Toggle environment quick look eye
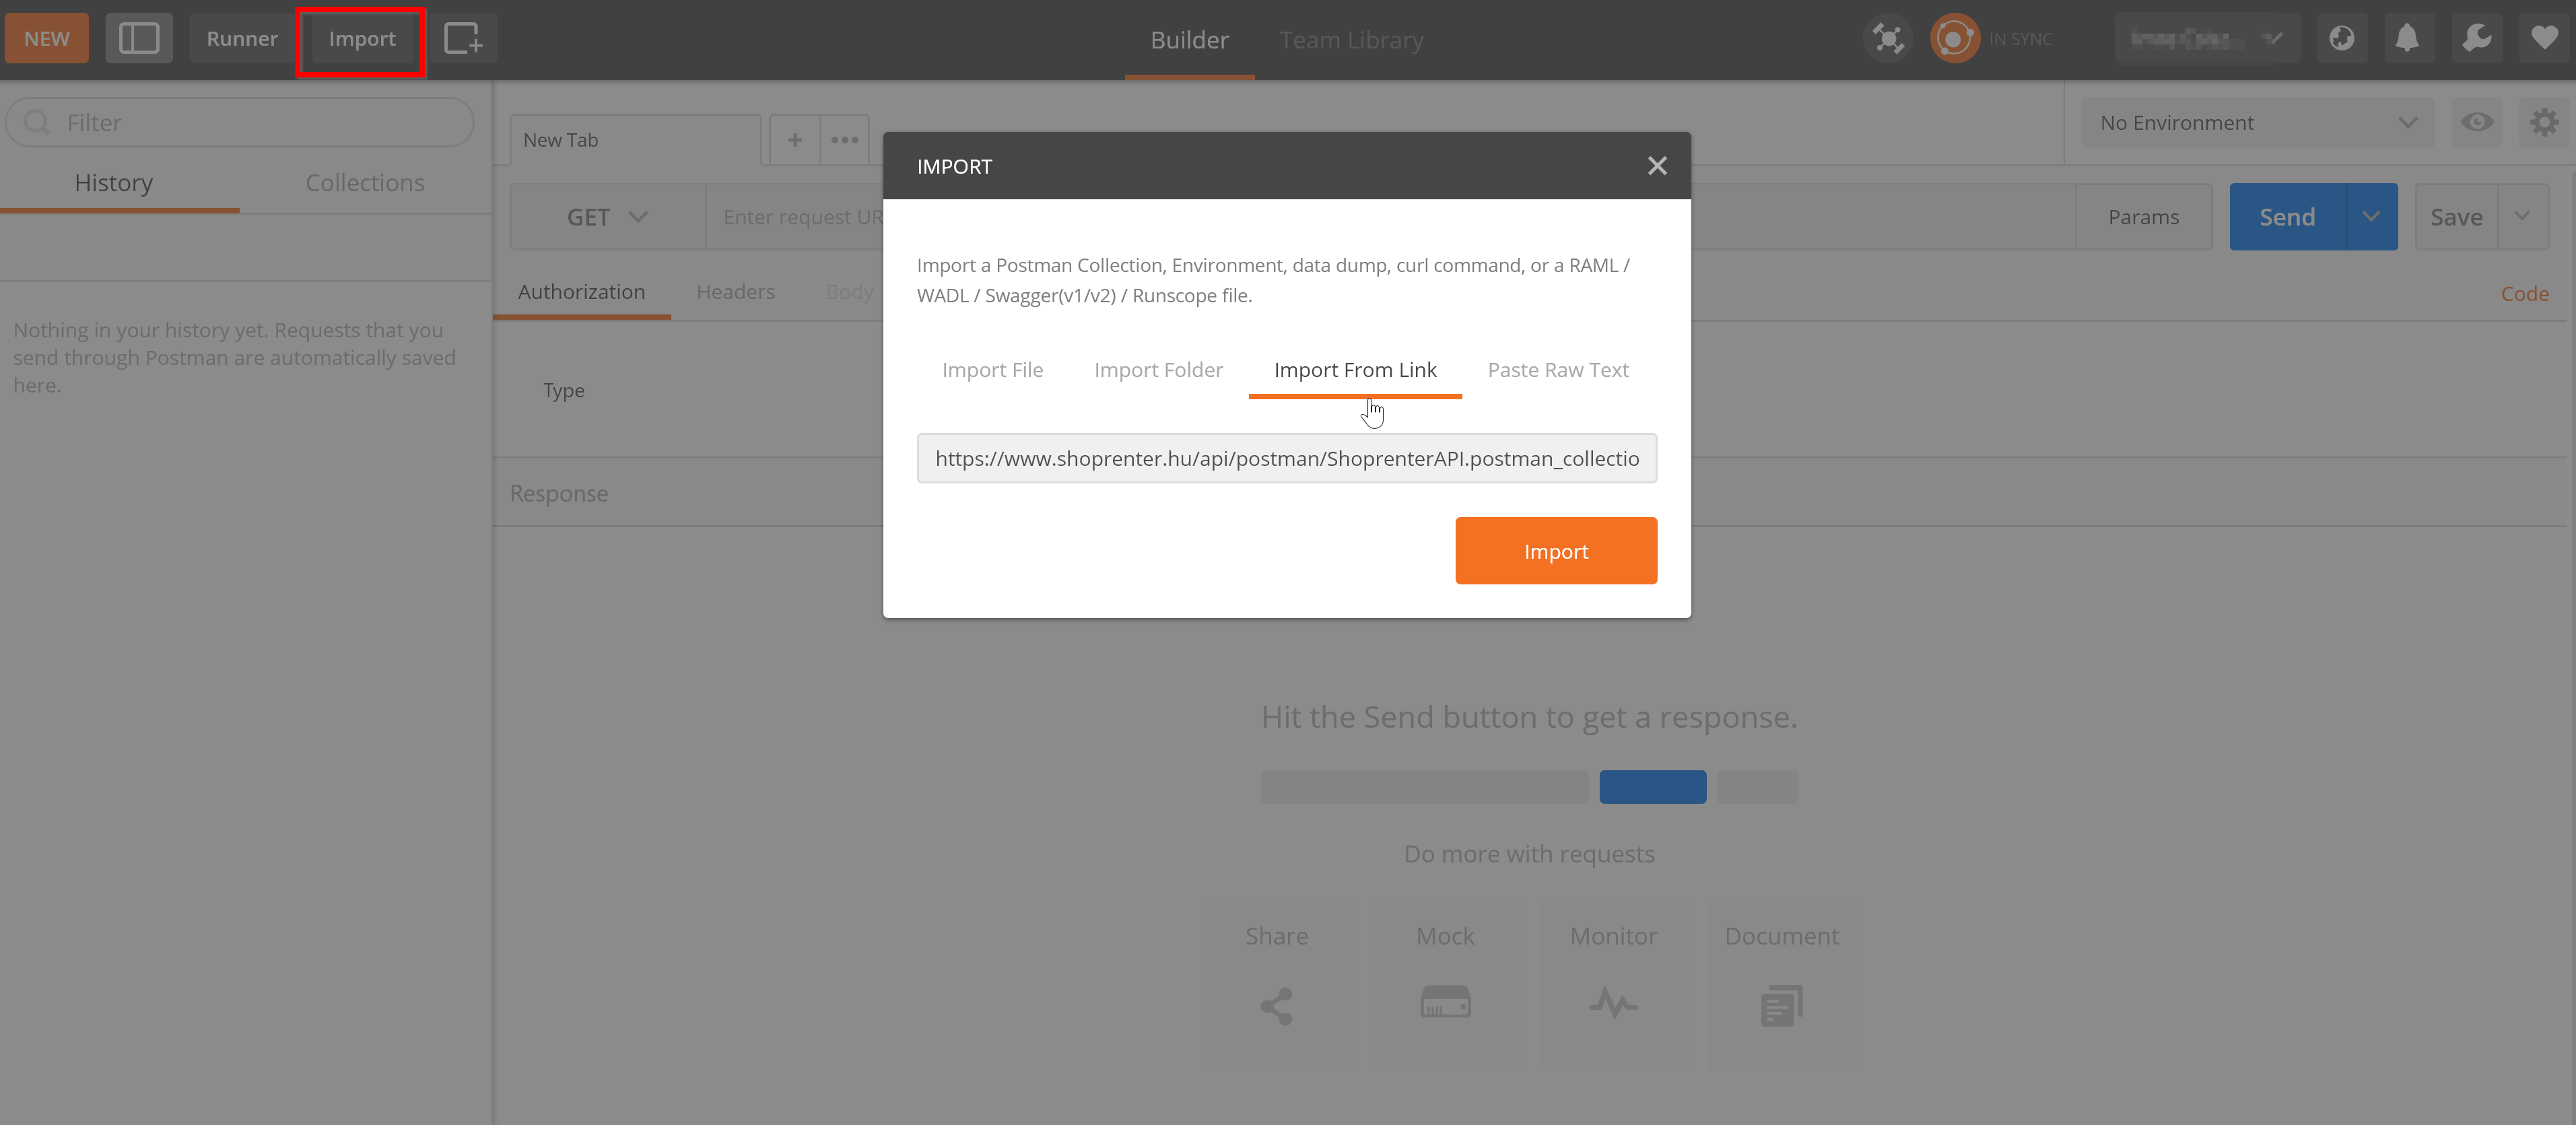Viewport: 2576px width, 1125px height. click(2476, 122)
